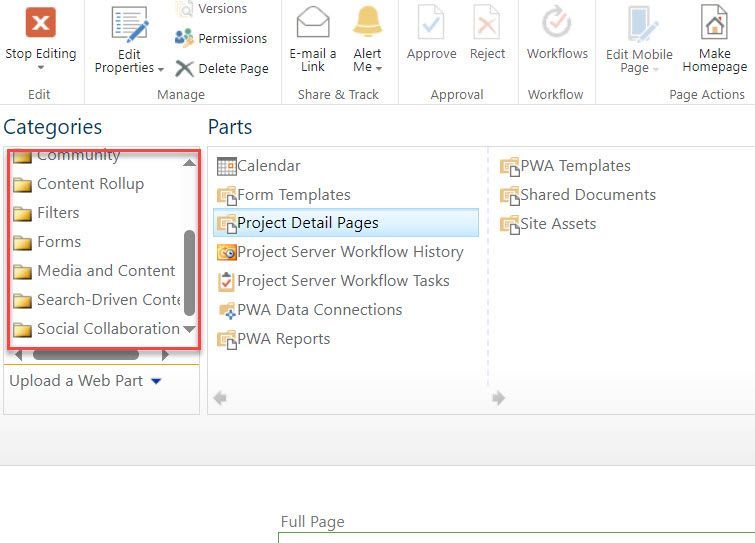Click the Site Assets library icon
755x543 pixels.
click(509, 225)
